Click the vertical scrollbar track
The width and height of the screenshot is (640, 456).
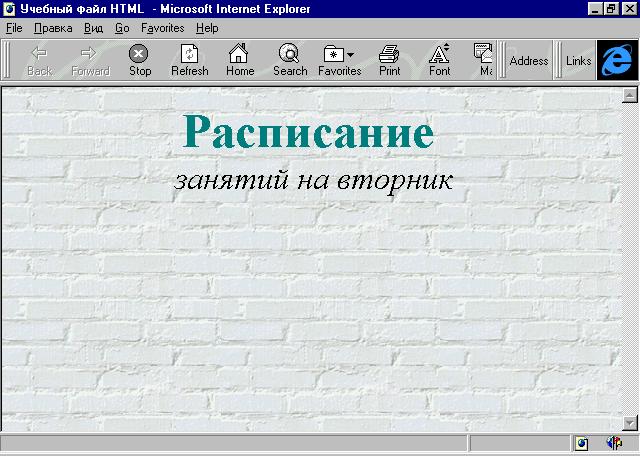629,259
